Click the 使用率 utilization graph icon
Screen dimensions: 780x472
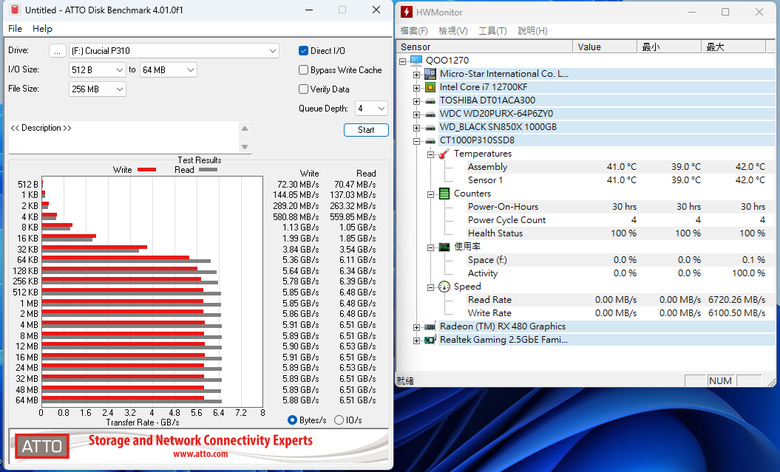(444, 247)
